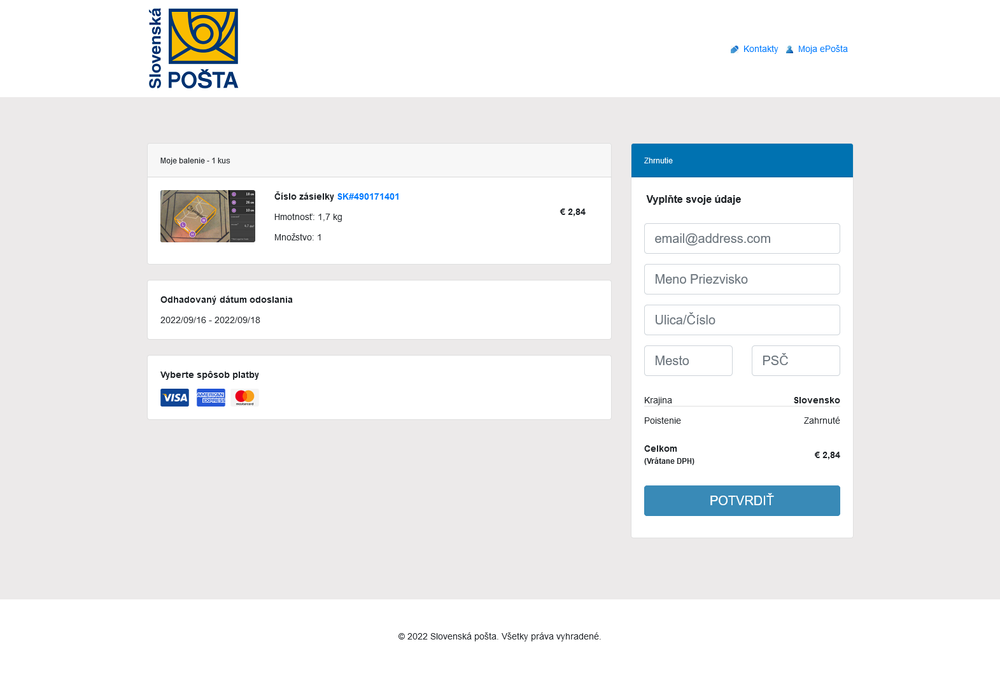
Task: Select the Ulica/Číslo street field
Action: tap(741, 320)
